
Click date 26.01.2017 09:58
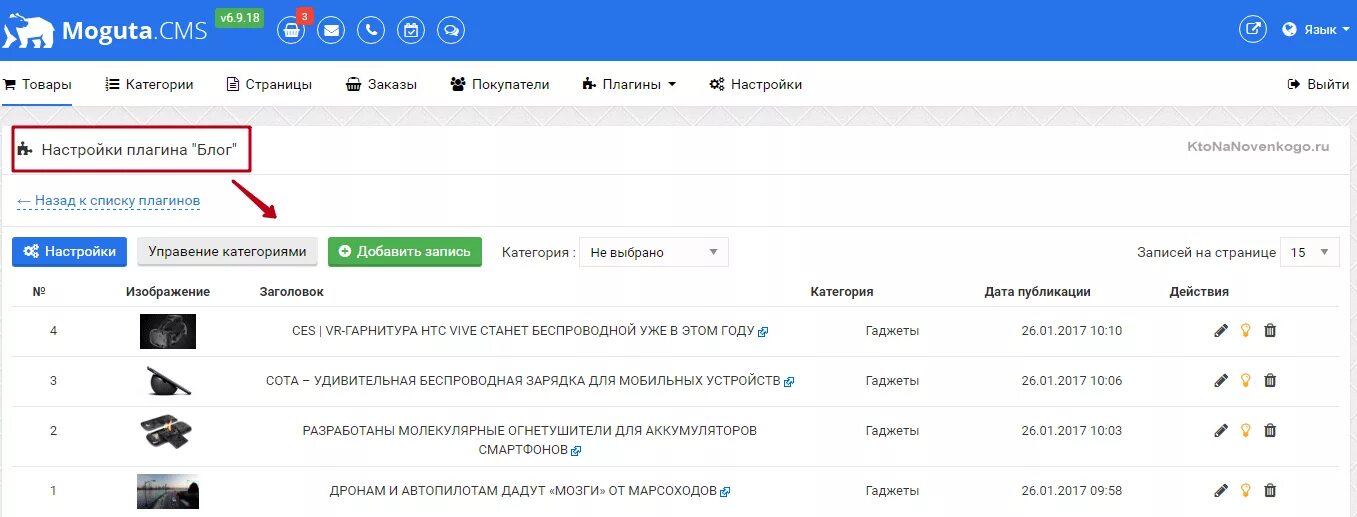(x=1072, y=491)
